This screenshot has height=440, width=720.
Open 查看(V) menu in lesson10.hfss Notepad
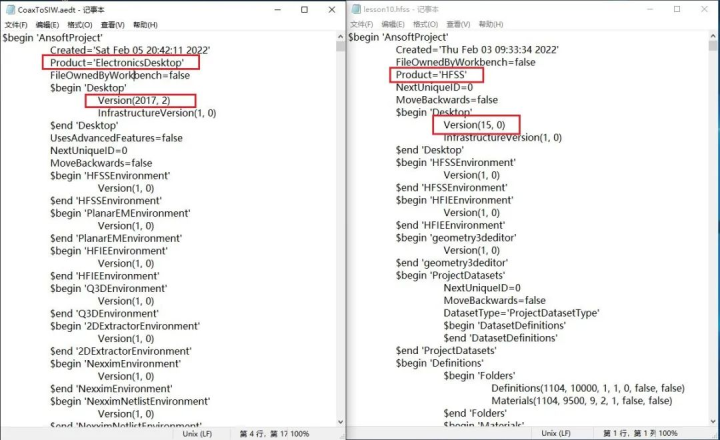(459, 24)
